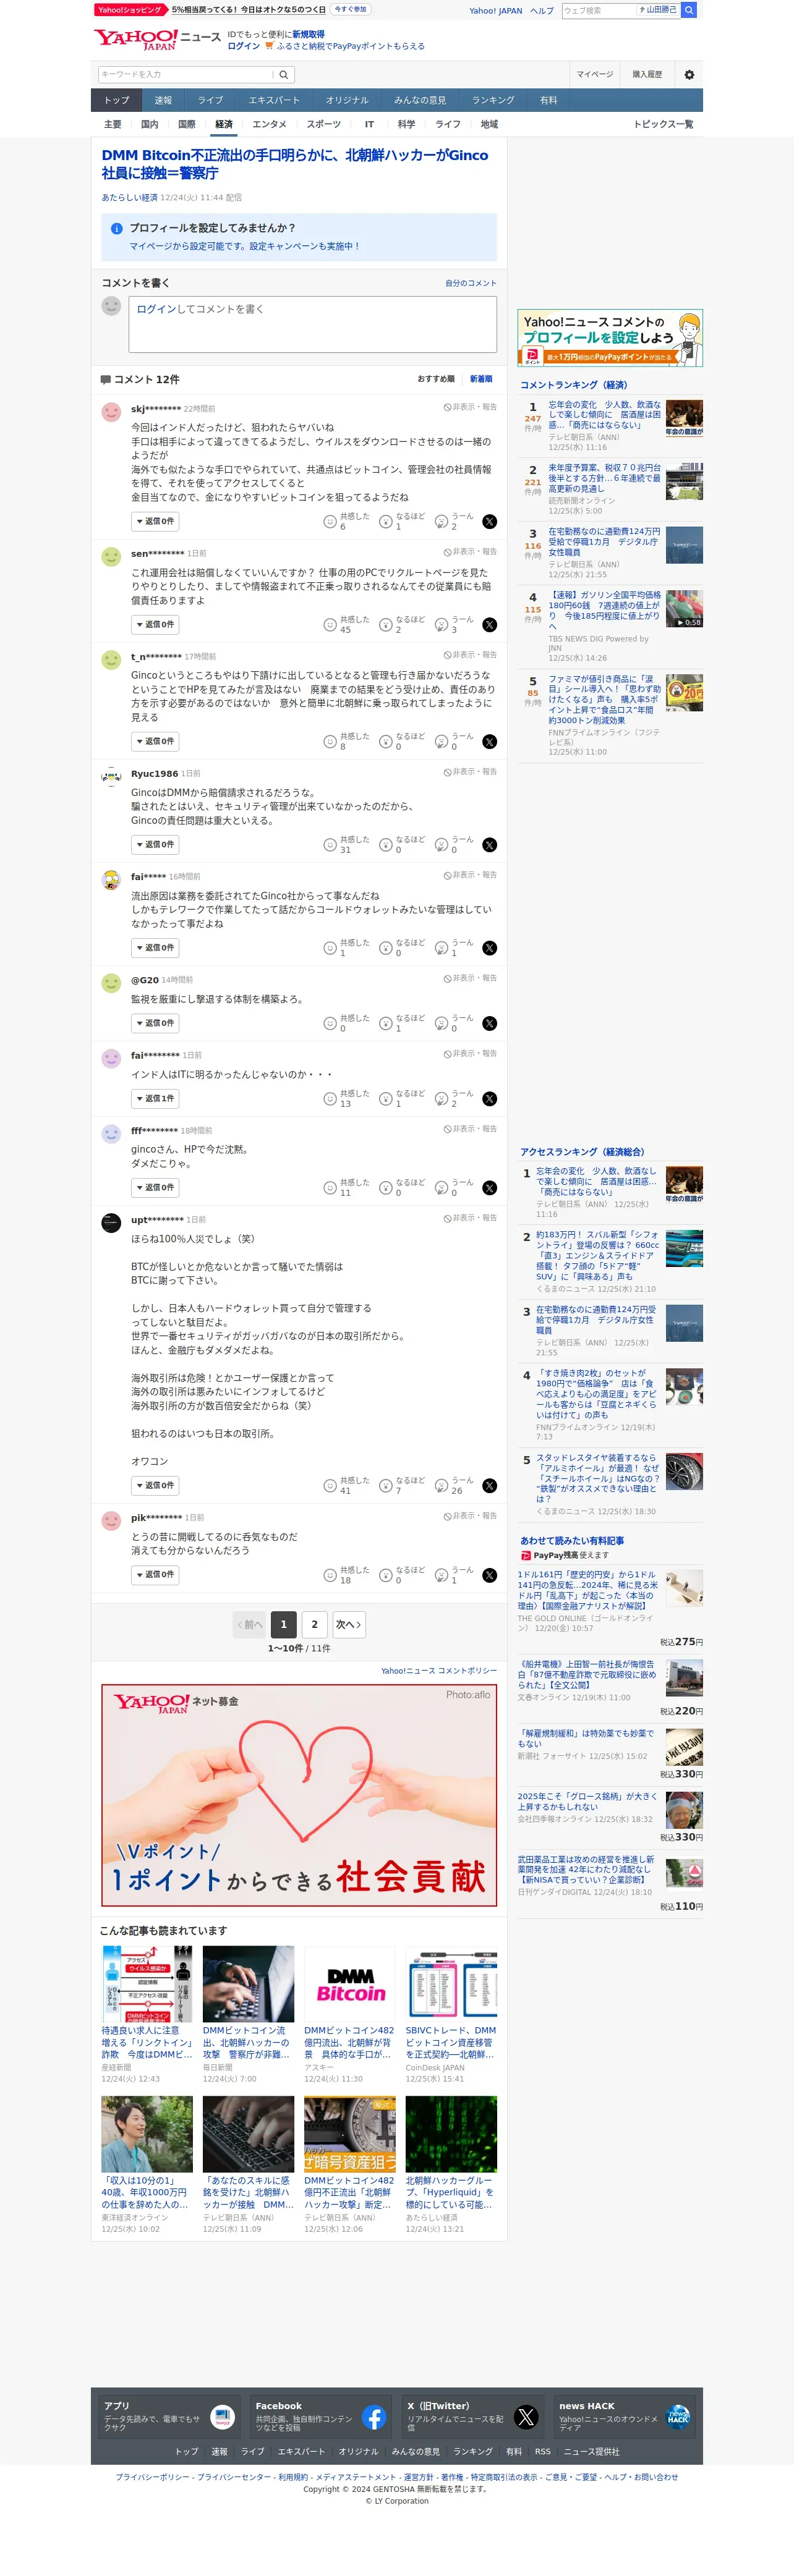This screenshot has height=2576, width=794.
Task: Click the Yahoo! JAPAN news logo
Action: [x=157, y=40]
